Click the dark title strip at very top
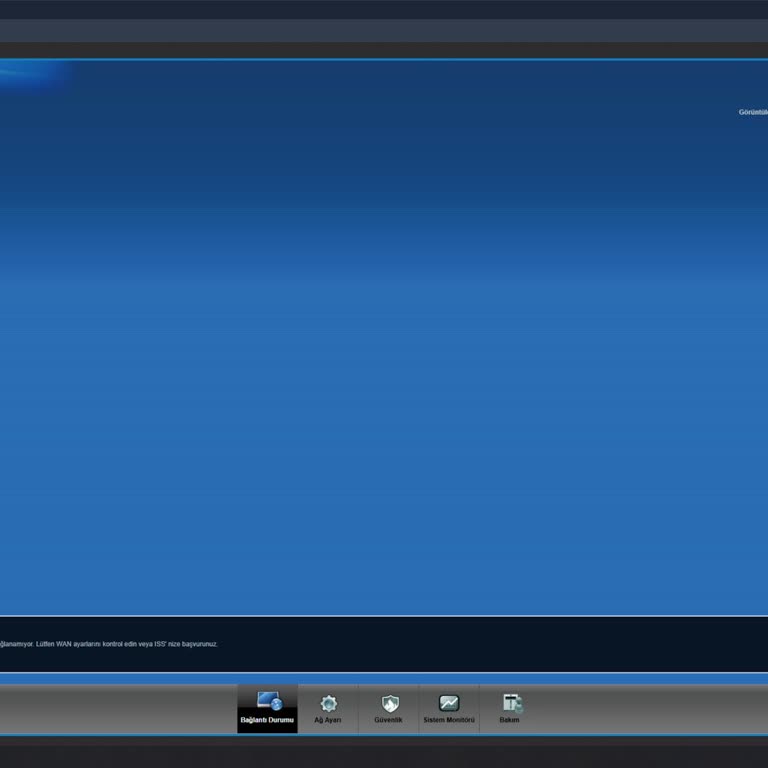 [384, 9]
